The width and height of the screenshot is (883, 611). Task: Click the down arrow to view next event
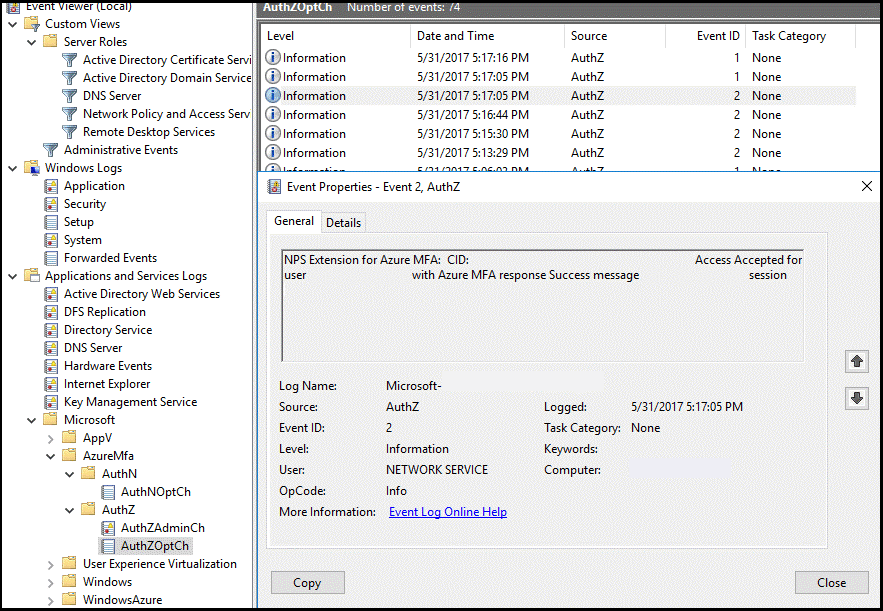[x=857, y=398]
